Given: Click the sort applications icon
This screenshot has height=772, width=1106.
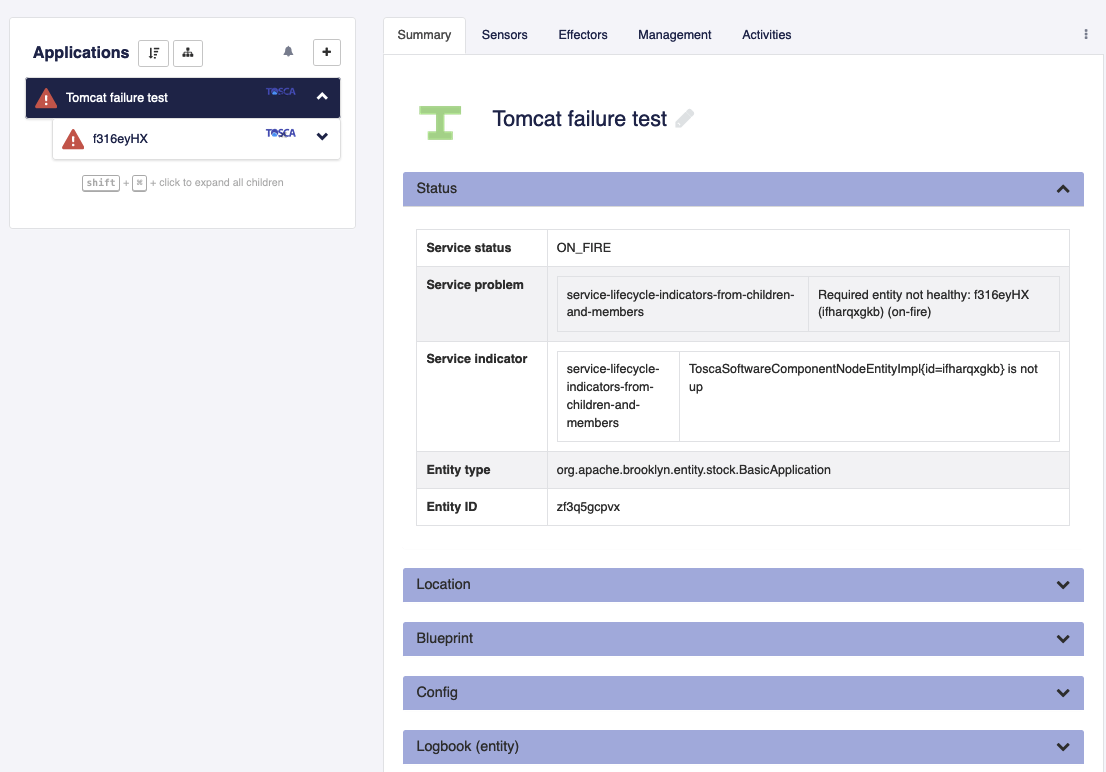Looking at the screenshot, I should 153,53.
